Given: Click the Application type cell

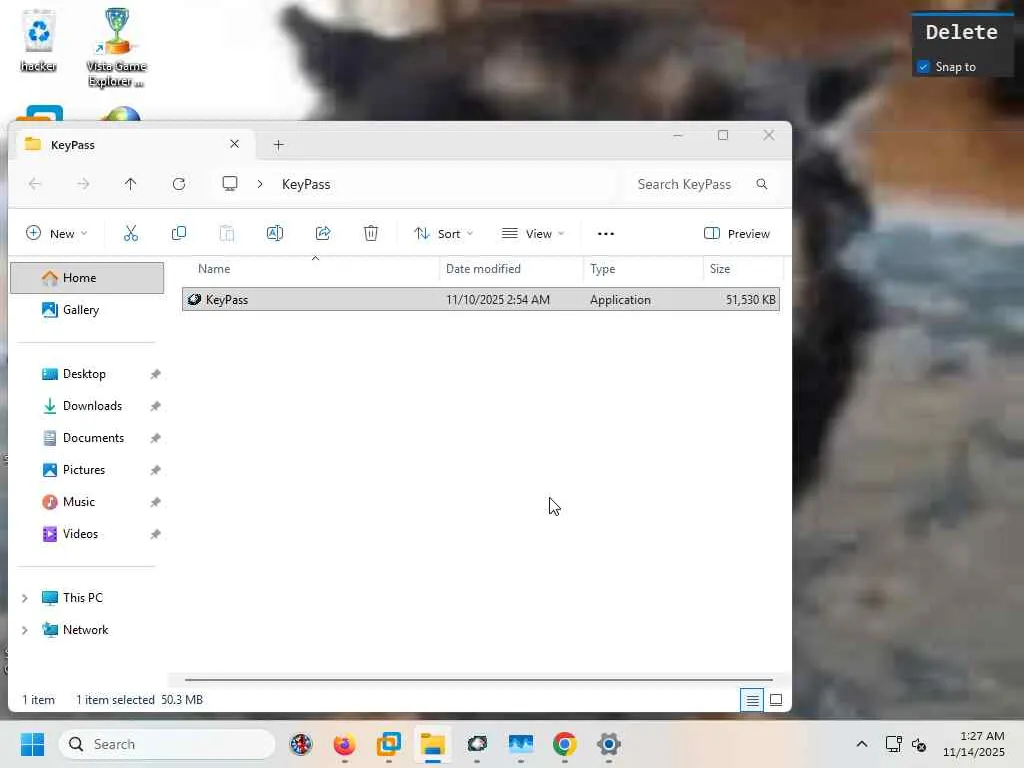Looking at the screenshot, I should (620, 300).
